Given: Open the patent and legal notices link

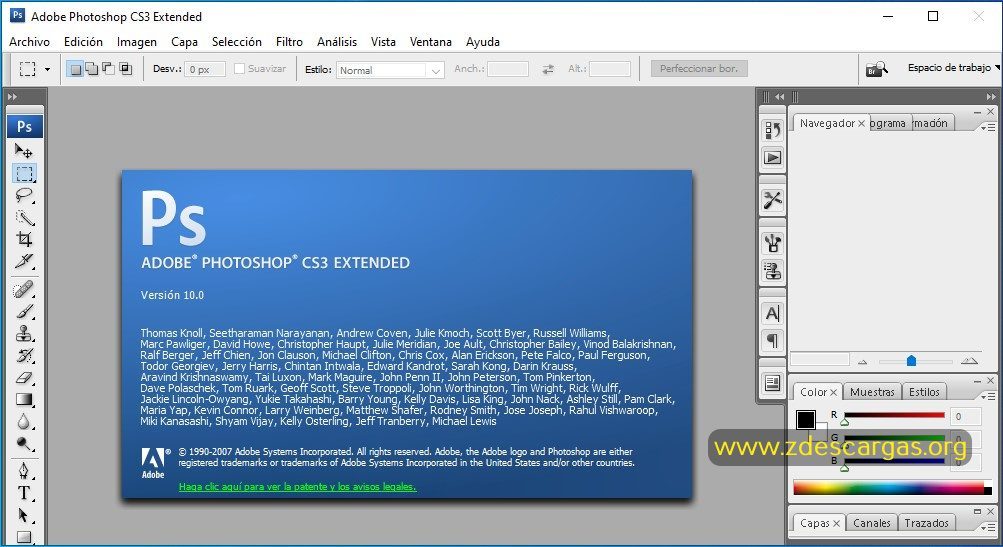Looking at the screenshot, I should pos(297,487).
